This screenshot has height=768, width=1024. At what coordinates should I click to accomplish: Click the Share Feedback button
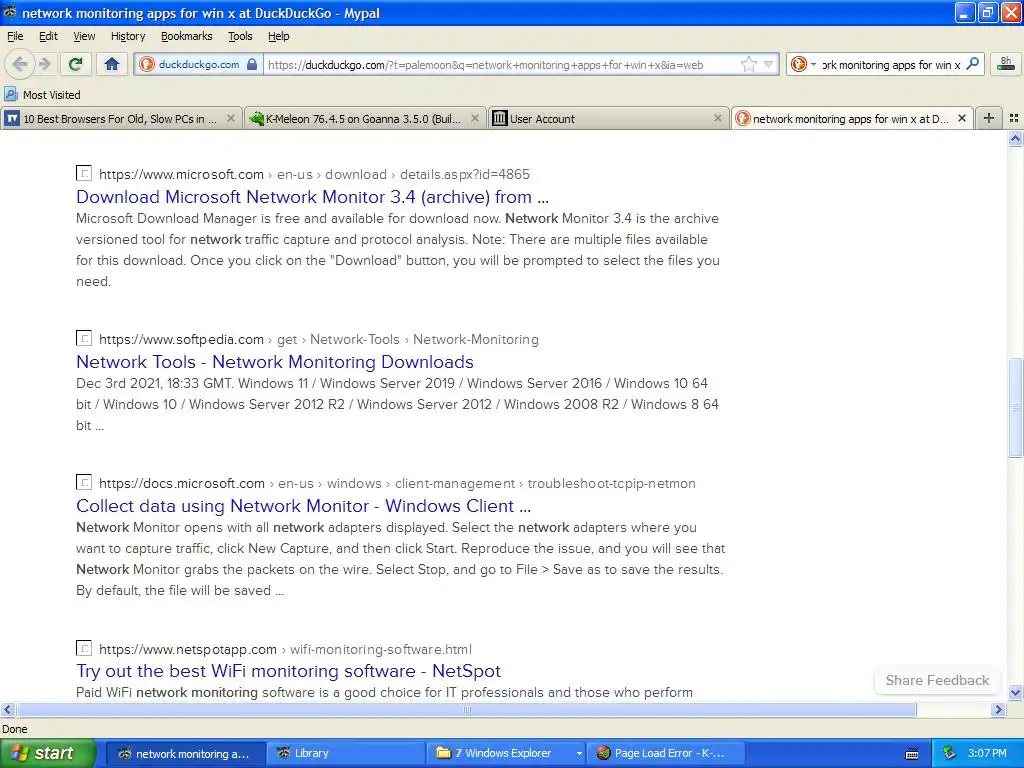tap(937, 680)
